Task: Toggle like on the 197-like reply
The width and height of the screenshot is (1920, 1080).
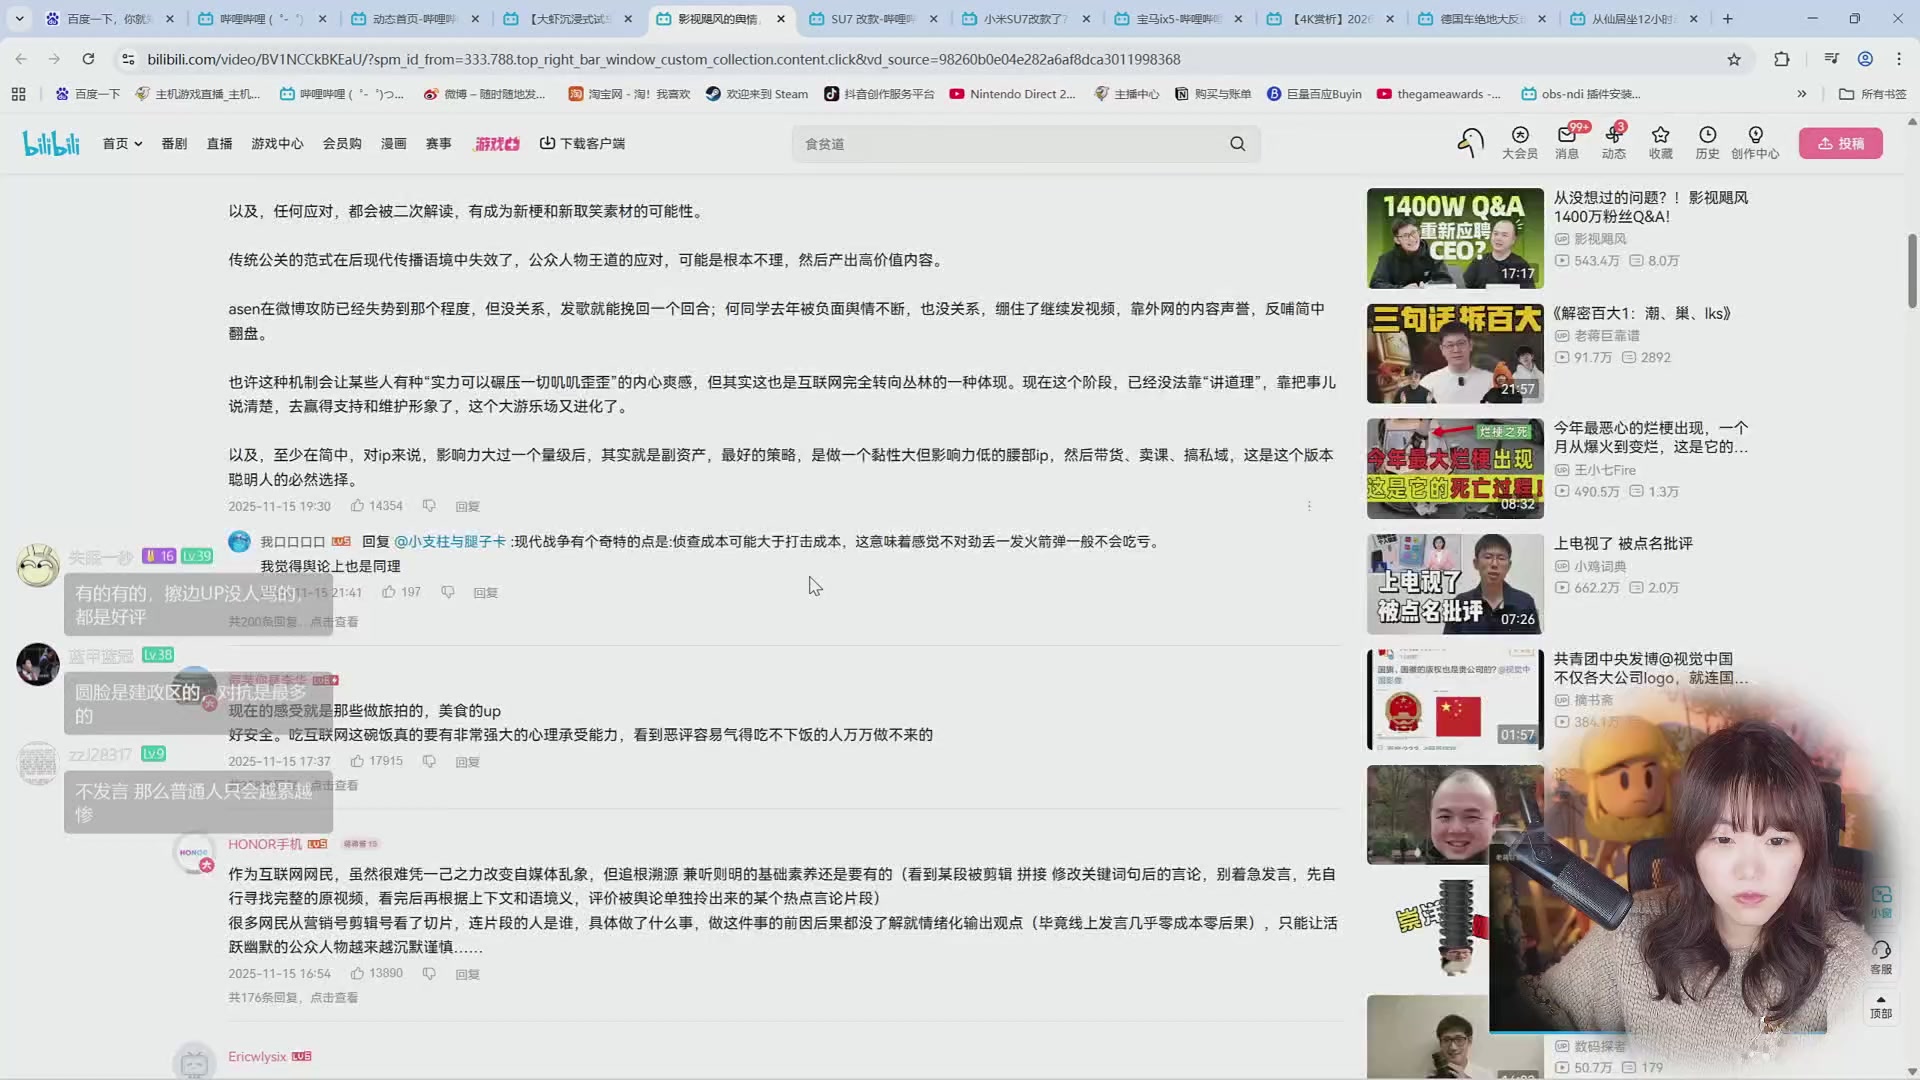Action: [388, 591]
